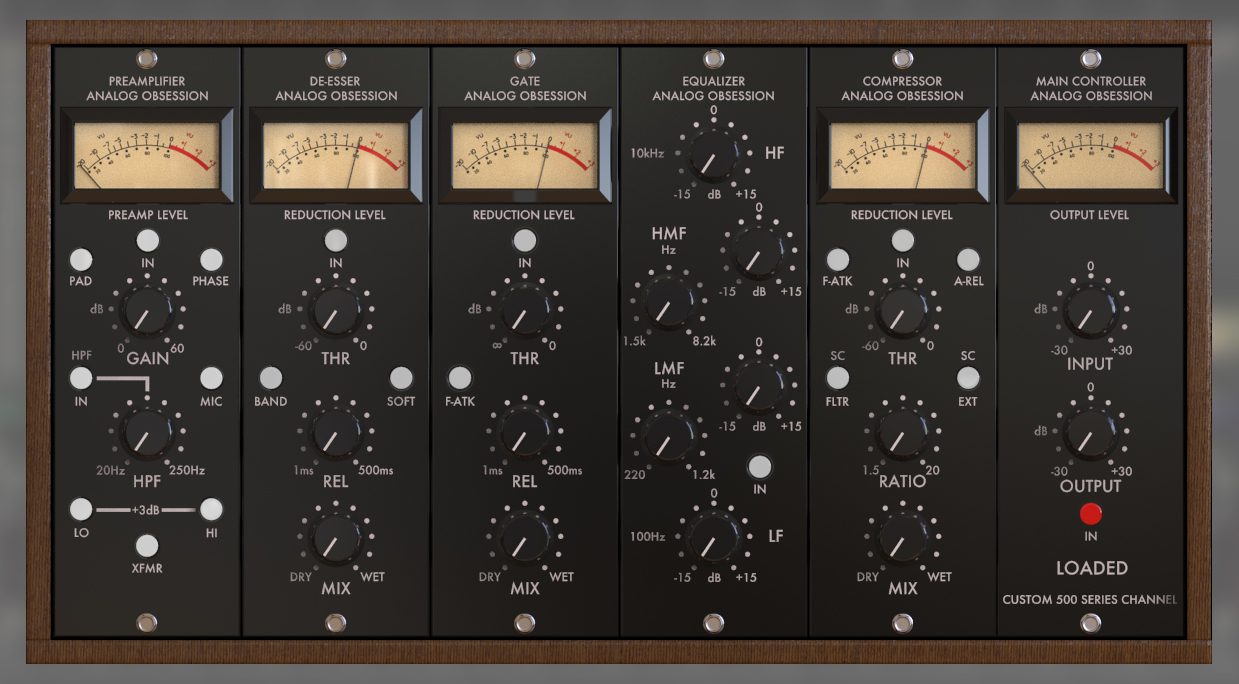Viewport: 1239px width, 684px height.
Task: Click the equalizer HF gain knob
Action: 713,154
